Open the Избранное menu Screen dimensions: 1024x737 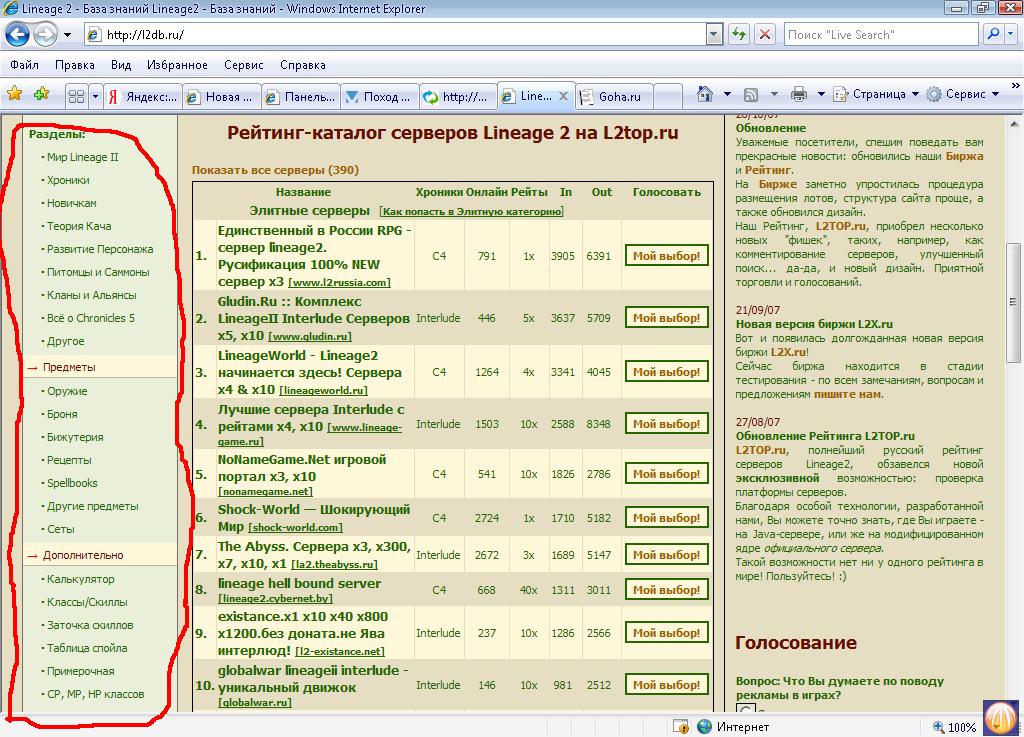pyautogui.click(x=177, y=65)
